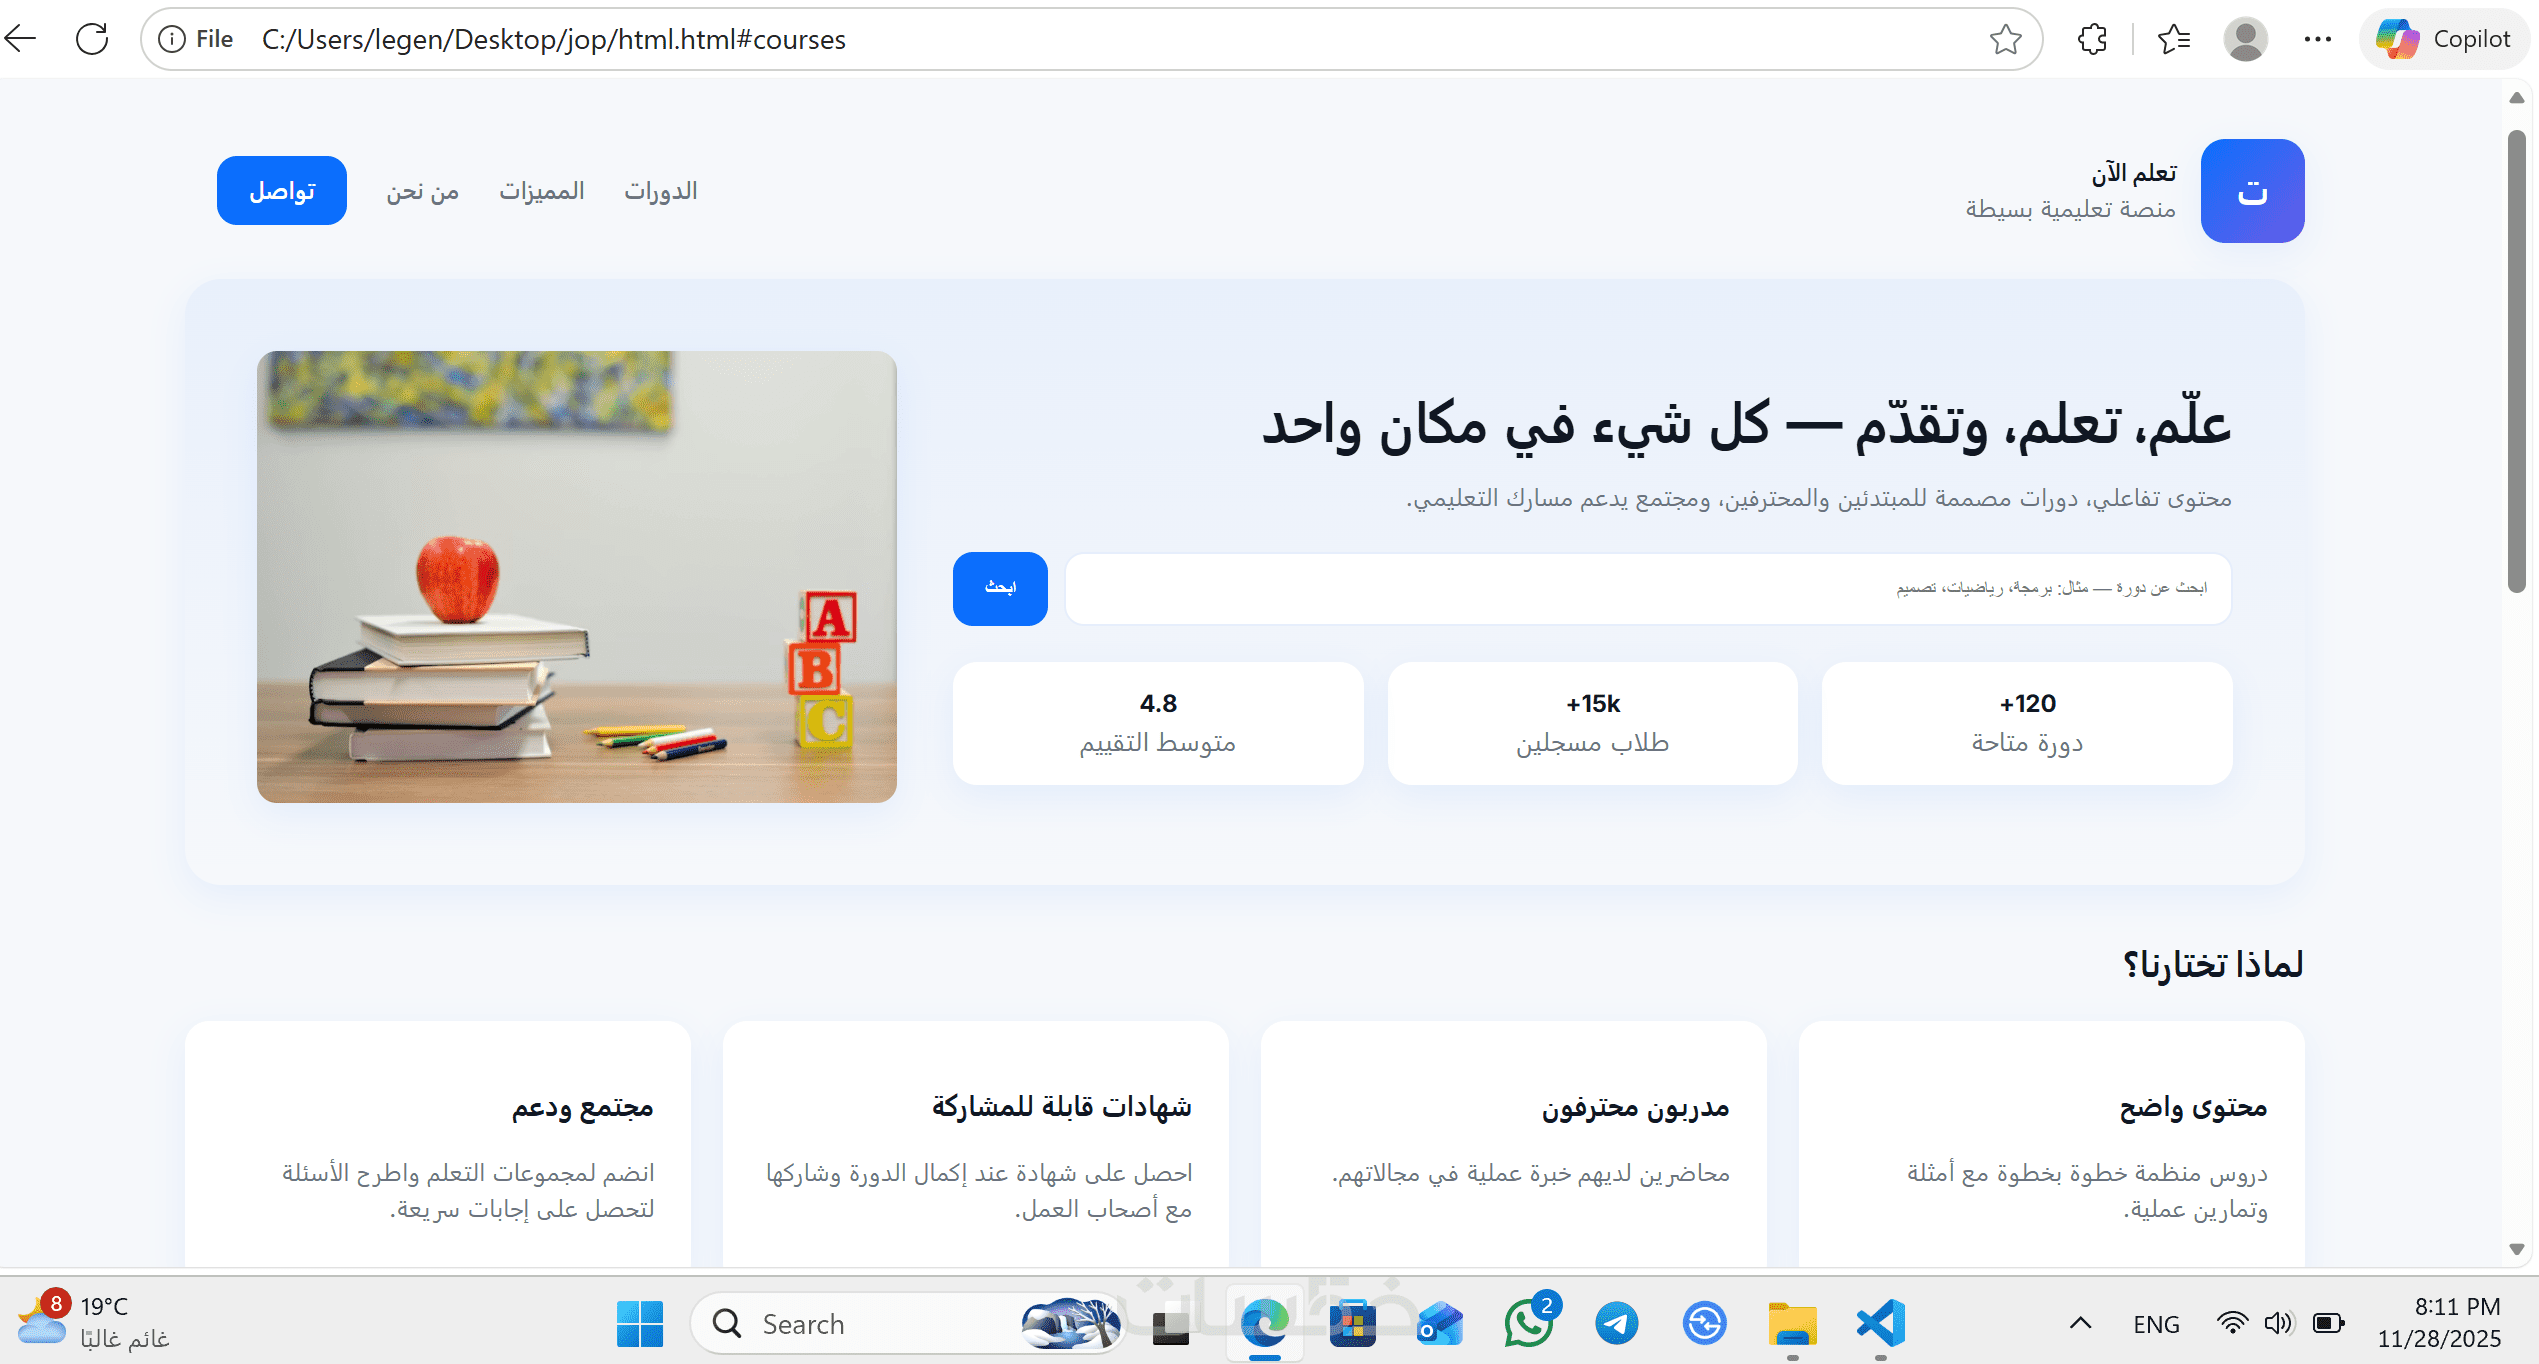The image size is (2539, 1364).
Task: Open Visual Studio Code from the taskbar
Action: pos(1880,1324)
